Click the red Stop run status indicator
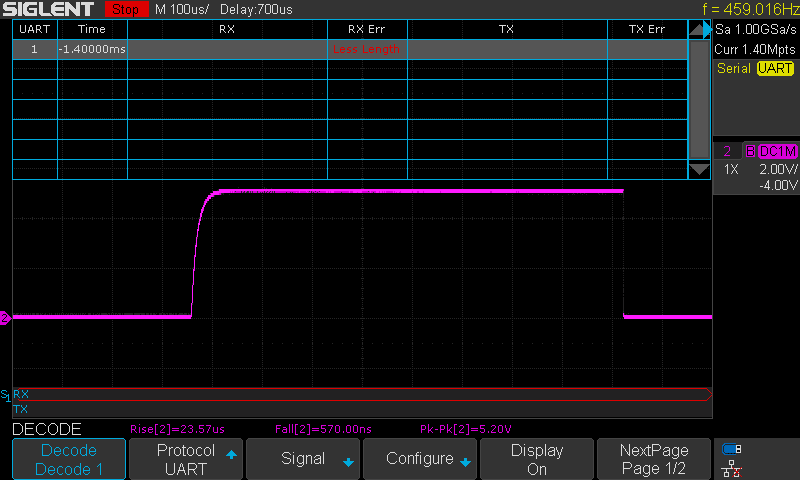Screen dimensions: 800x480 pyautogui.click(x=125, y=9)
